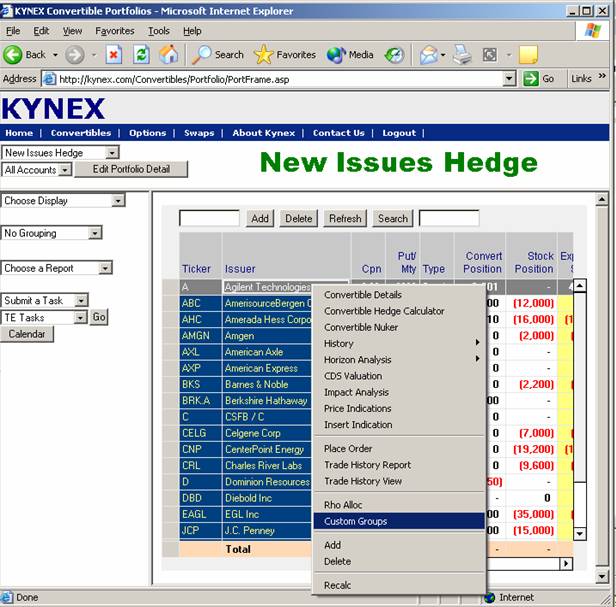Click the Print icon
The height and width of the screenshot is (607, 616).
pyautogui.click(x=462, y=55)
